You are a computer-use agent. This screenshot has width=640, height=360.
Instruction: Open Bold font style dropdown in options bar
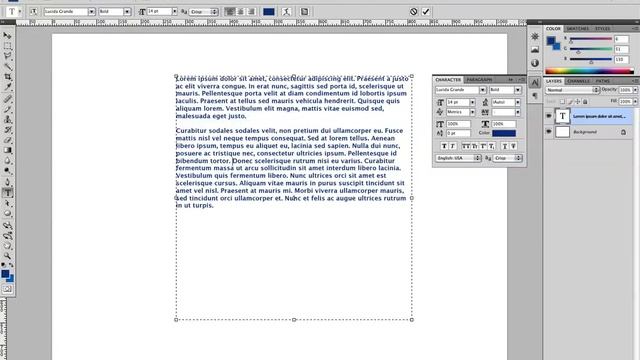[x=127, y=12]
